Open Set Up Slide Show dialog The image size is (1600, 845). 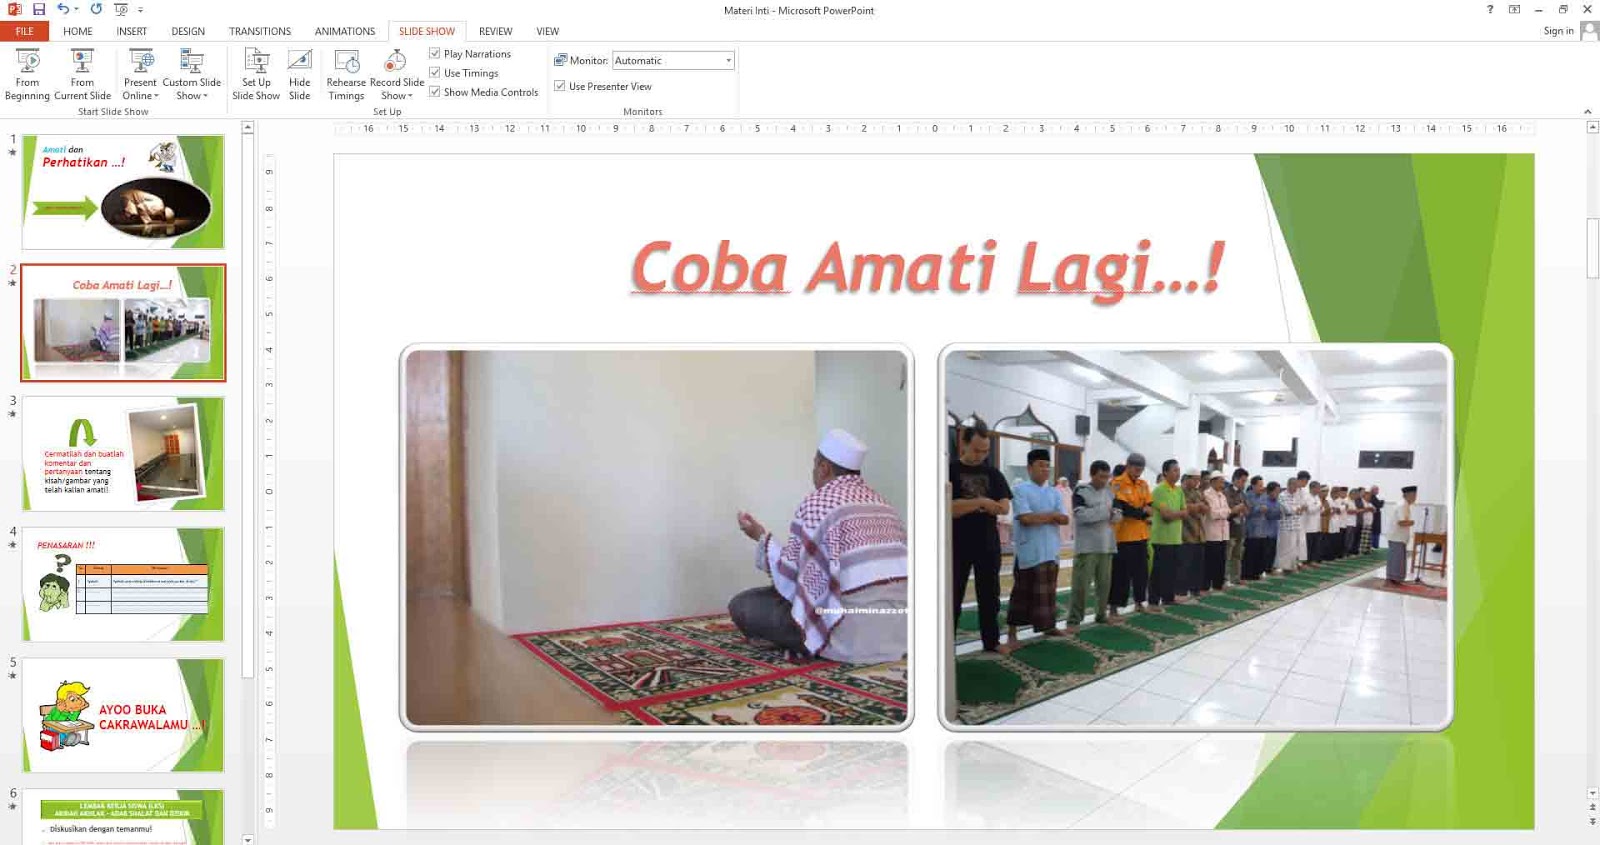pos(256,75)
